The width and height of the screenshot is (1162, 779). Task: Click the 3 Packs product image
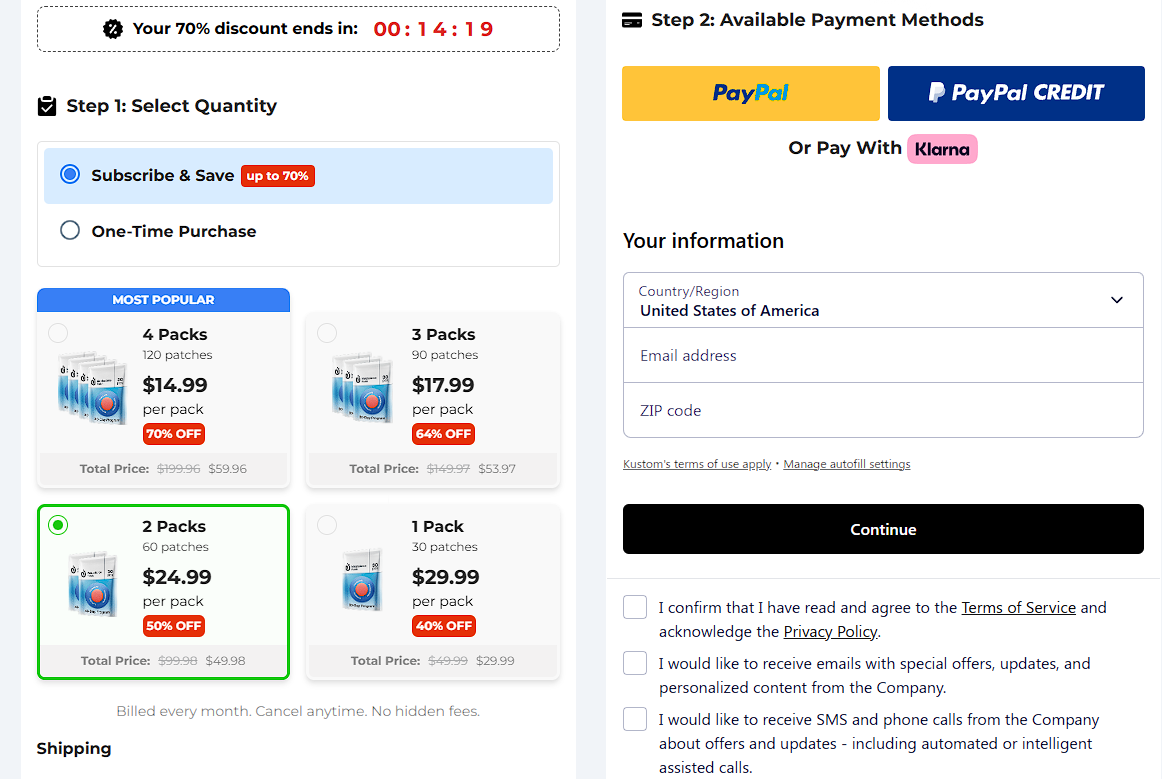click(362, 388)
